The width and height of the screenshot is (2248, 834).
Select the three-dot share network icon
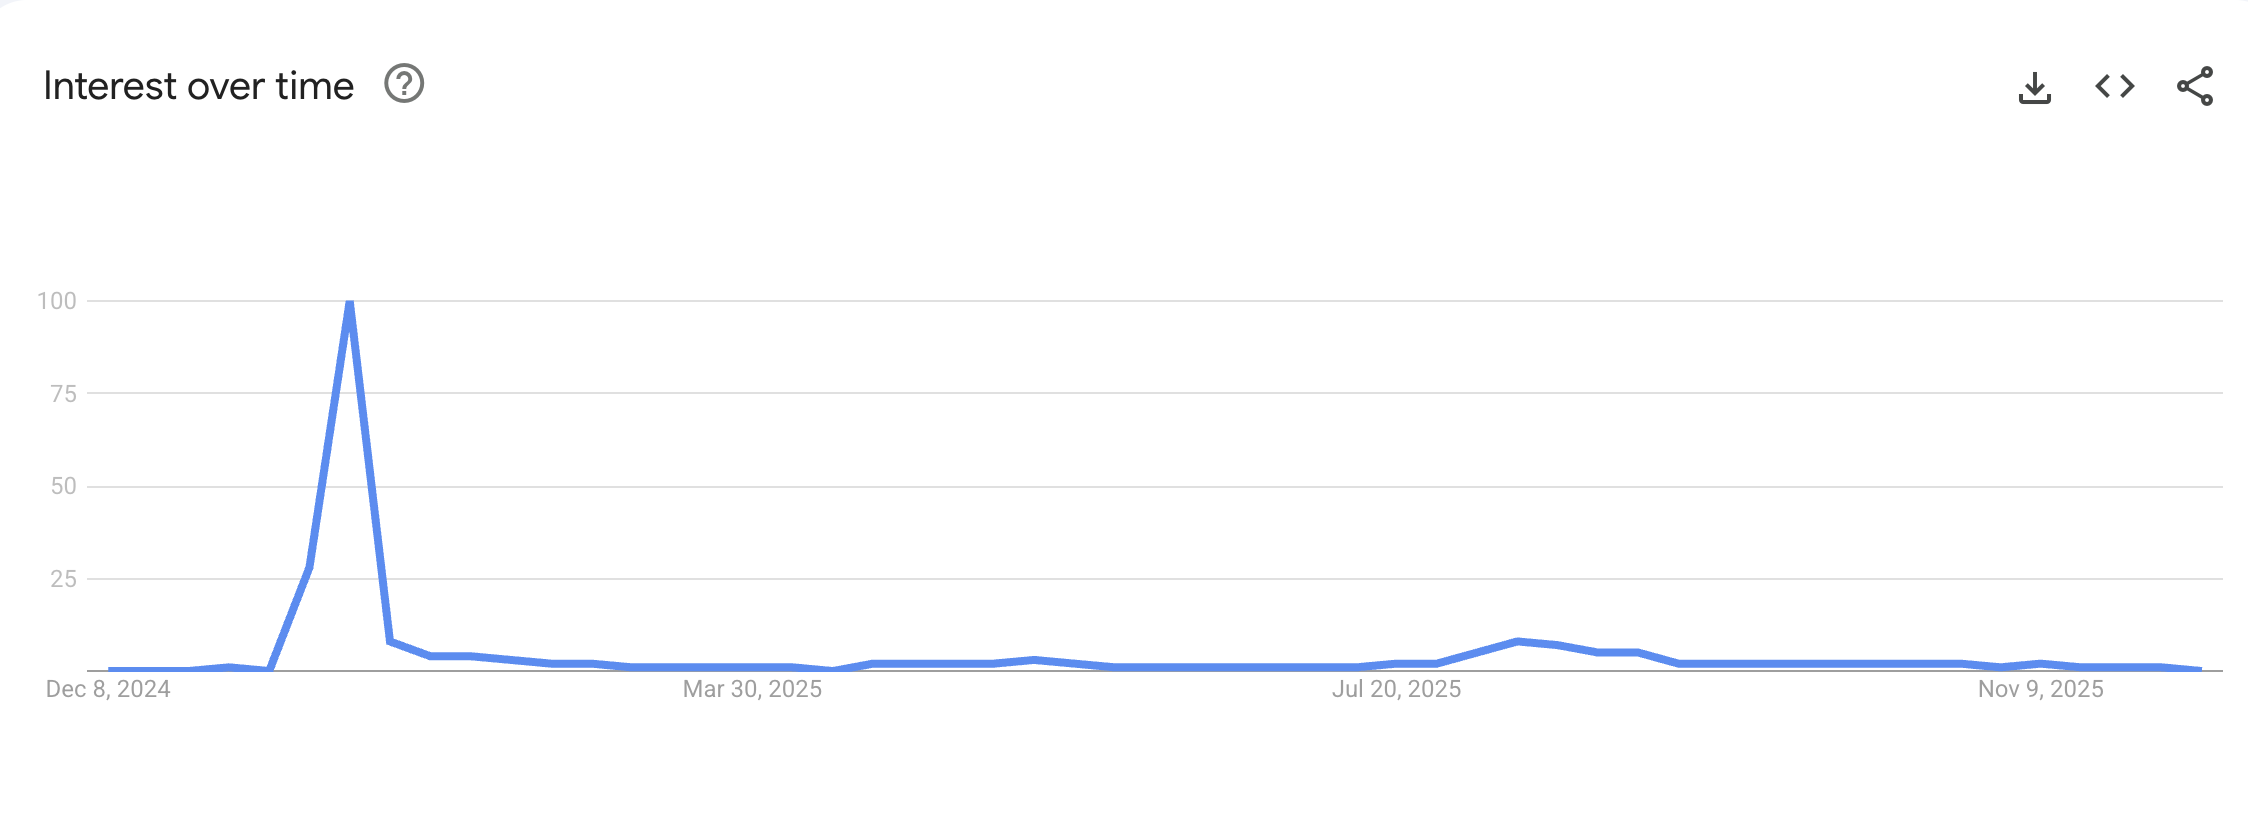pyautogui.click(x=2192, y=87)
